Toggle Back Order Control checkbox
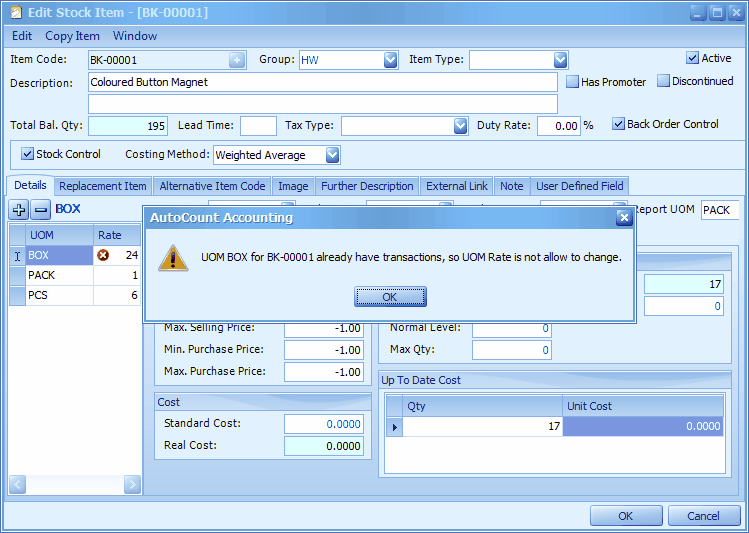This screenshot has height=533, width=749. [x=618, y=124]
